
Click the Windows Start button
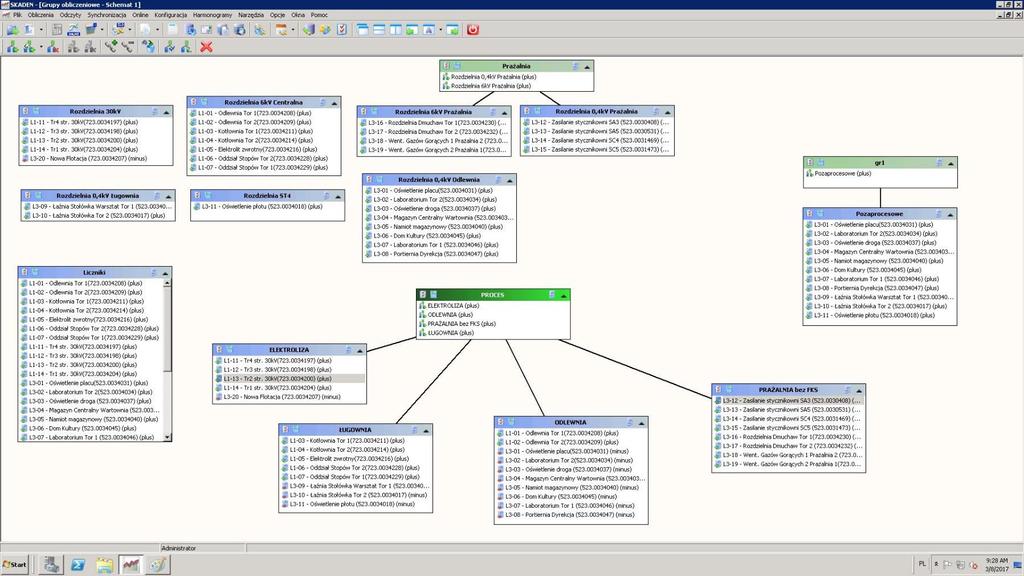pos(14,564)
